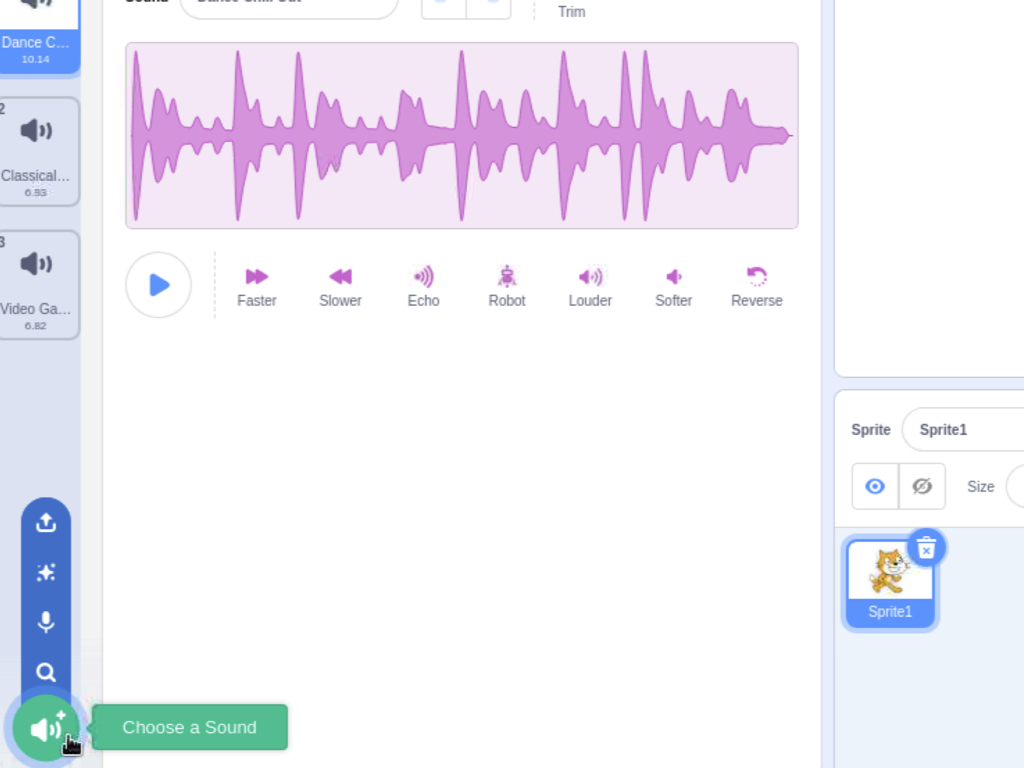Click into the Sprite name field
1024x768 pixels.
click(x=963, y=430)
